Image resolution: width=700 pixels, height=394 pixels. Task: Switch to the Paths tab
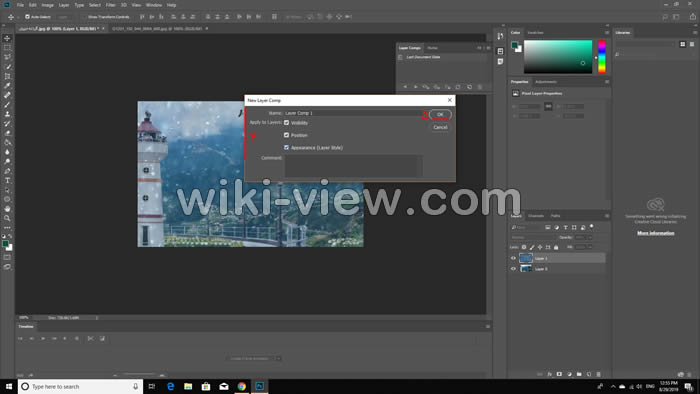[555, 216]
